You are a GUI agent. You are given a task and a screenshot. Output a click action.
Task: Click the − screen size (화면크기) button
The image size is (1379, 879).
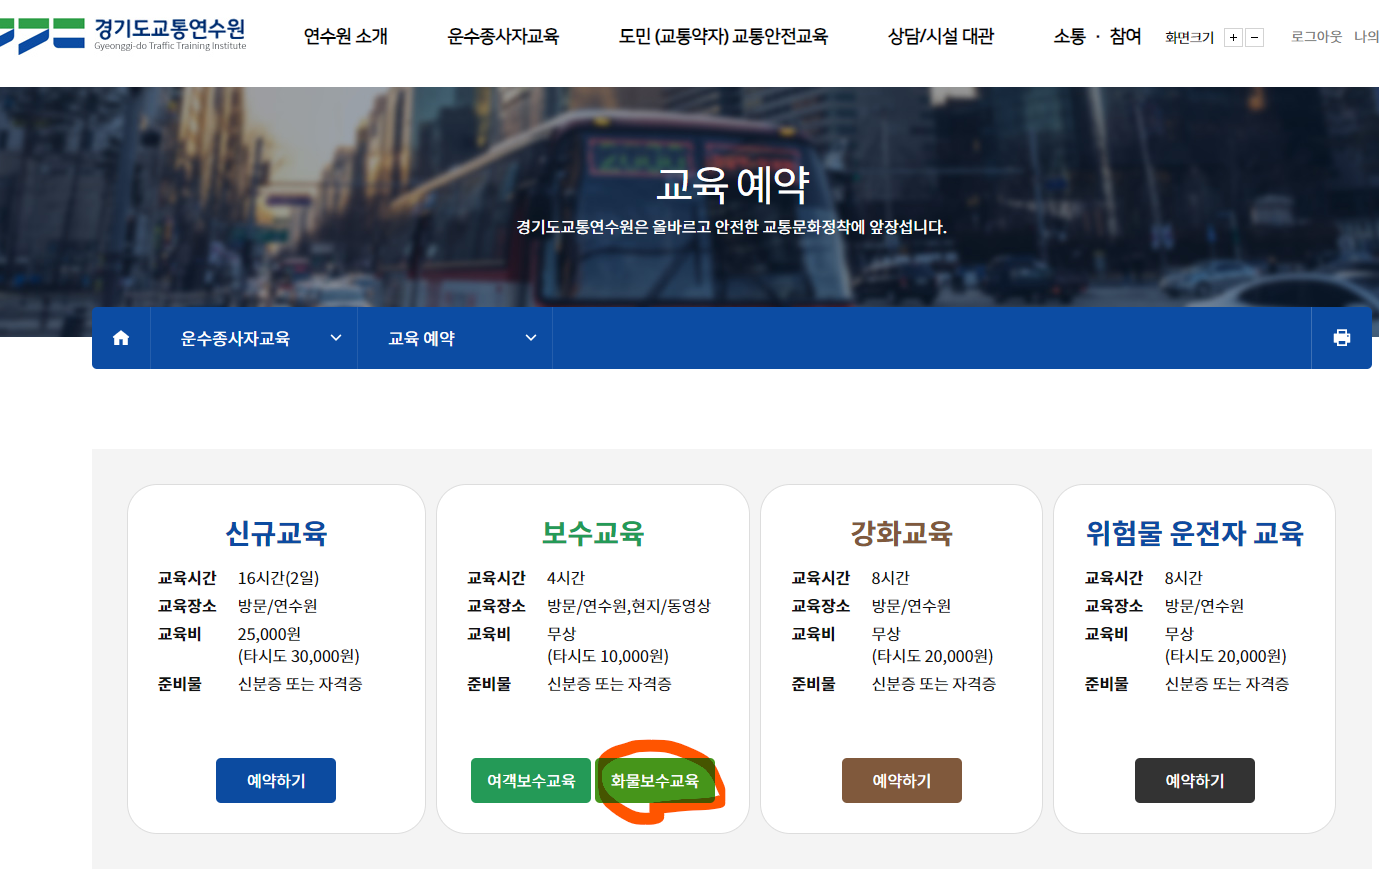click(1254, 36)
